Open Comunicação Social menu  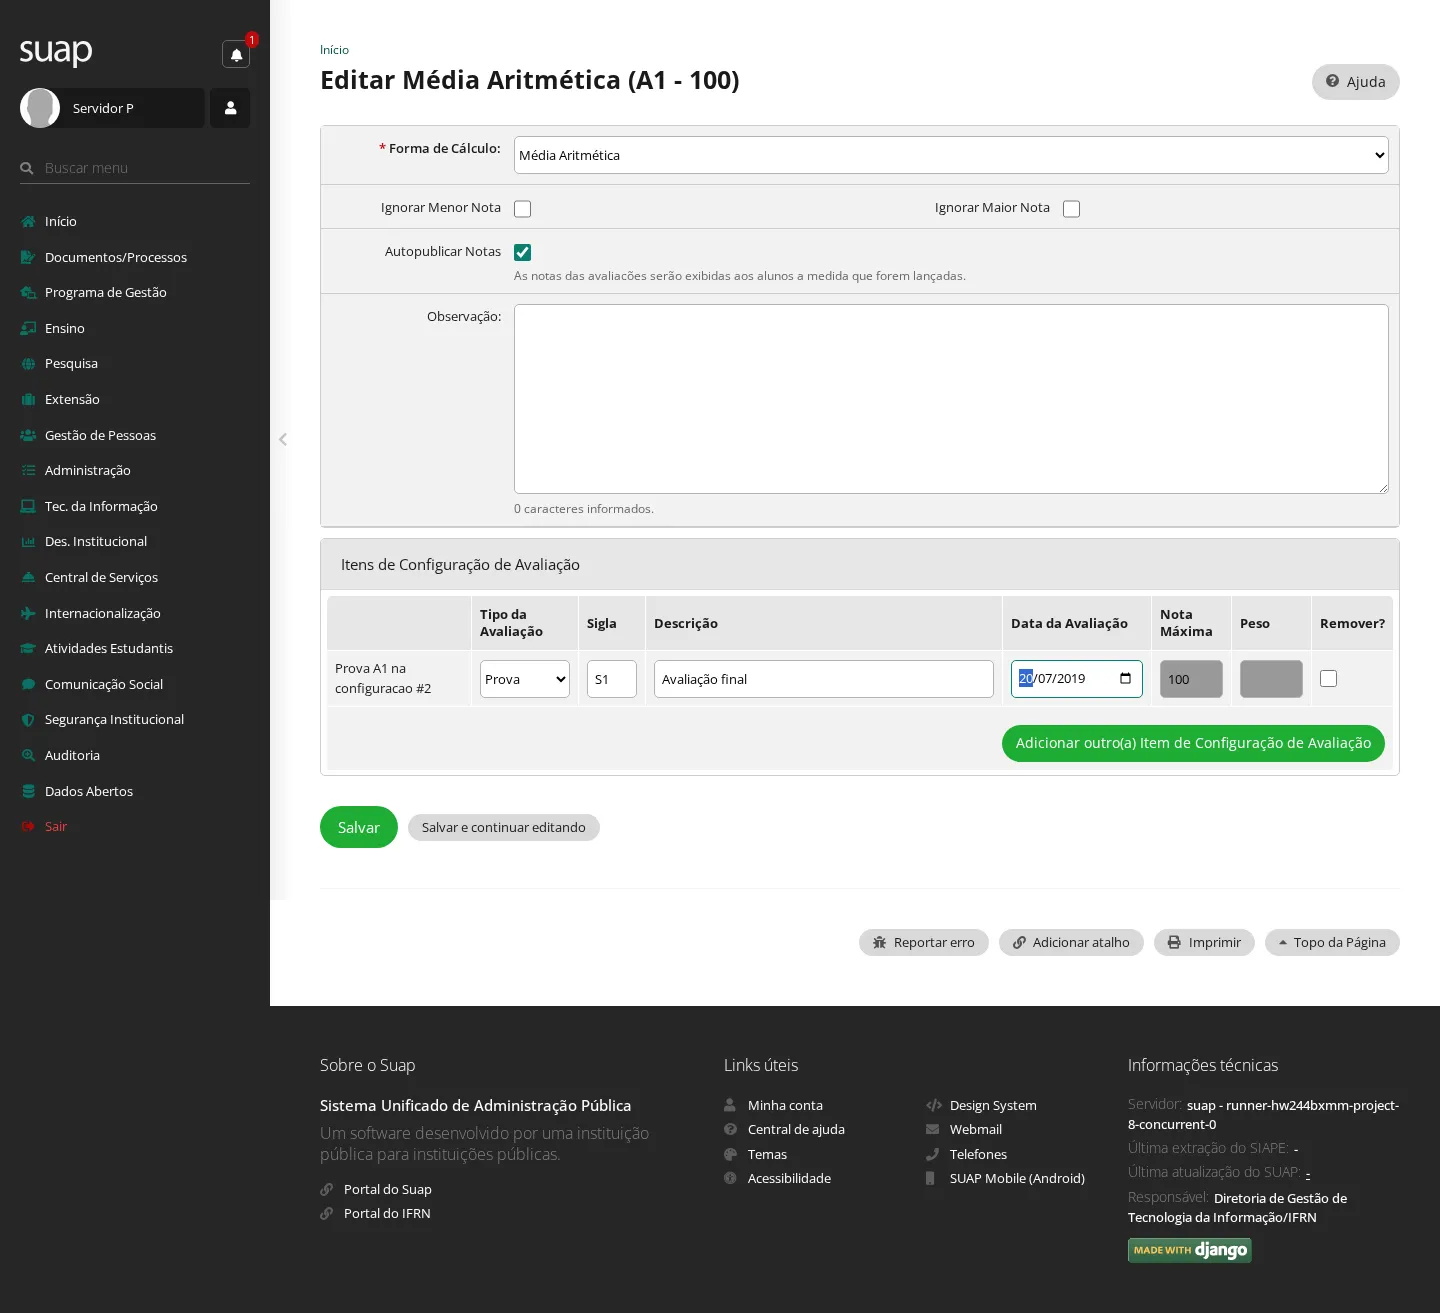coord(104,684)
